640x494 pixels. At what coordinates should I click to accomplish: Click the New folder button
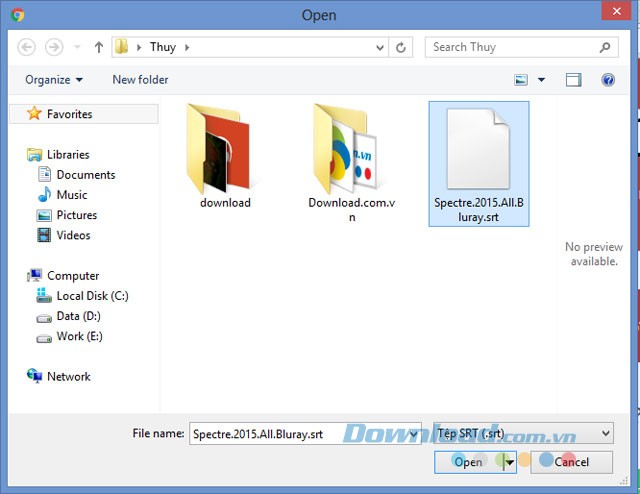[140, 80]
